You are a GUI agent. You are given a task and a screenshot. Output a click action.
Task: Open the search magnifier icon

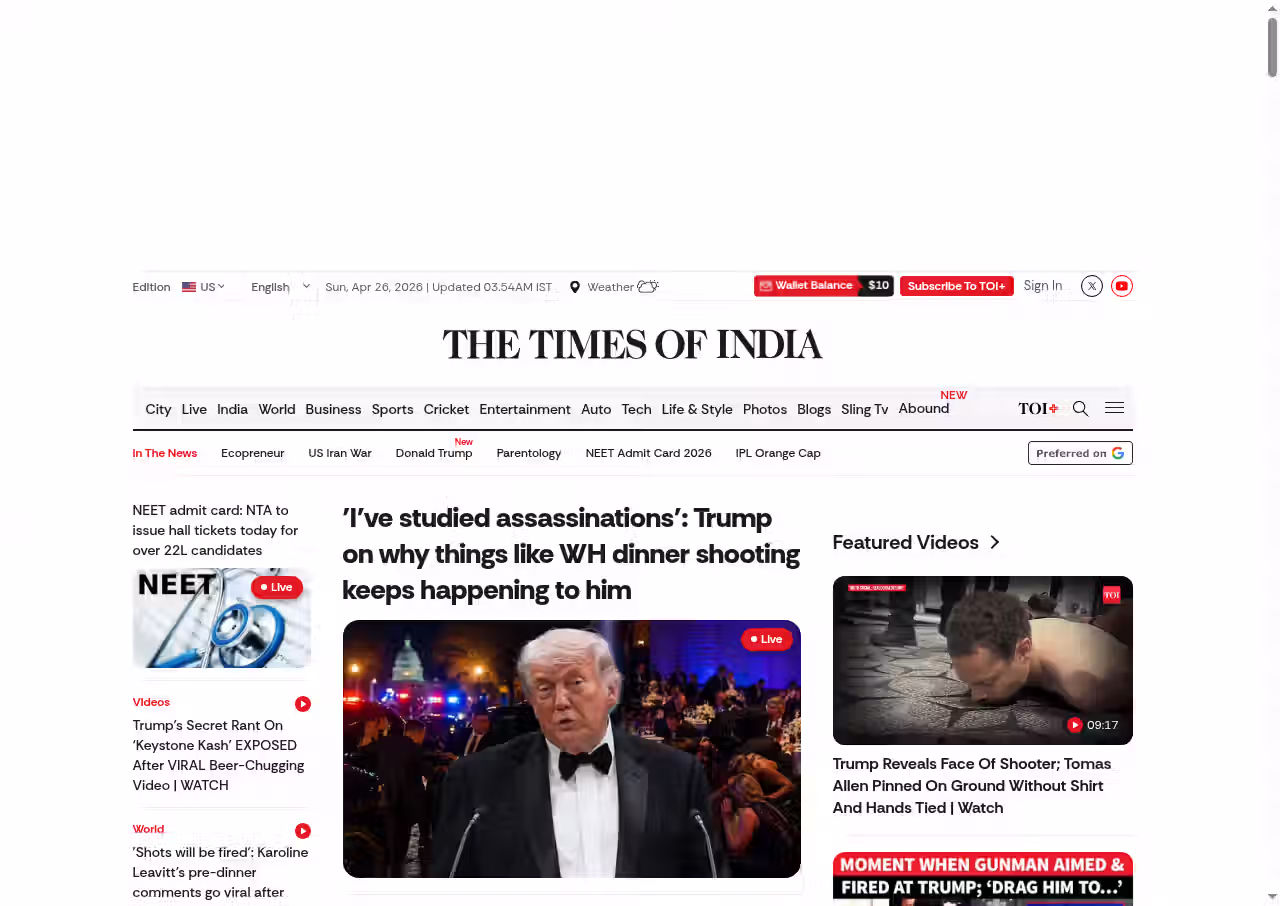click(1080, 408)
